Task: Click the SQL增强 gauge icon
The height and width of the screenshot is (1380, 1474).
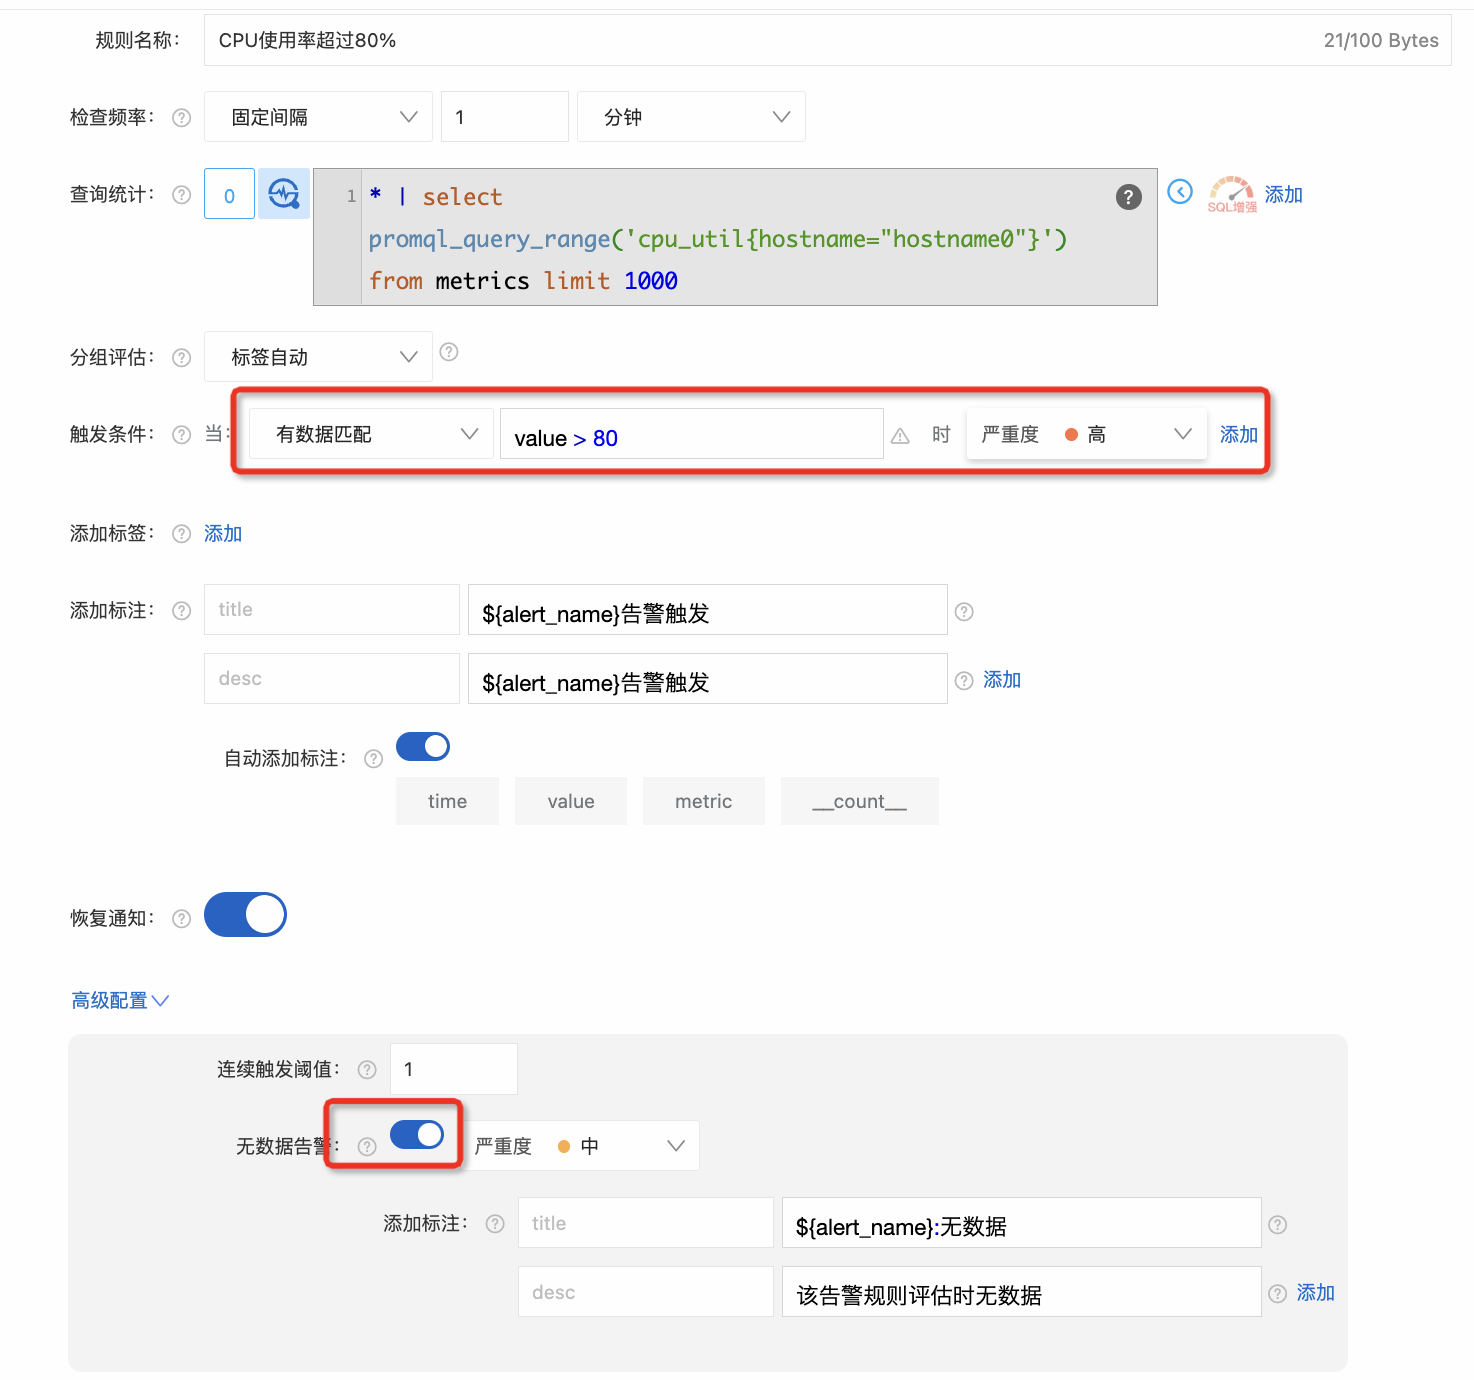Action: (x=1232, y=194)
